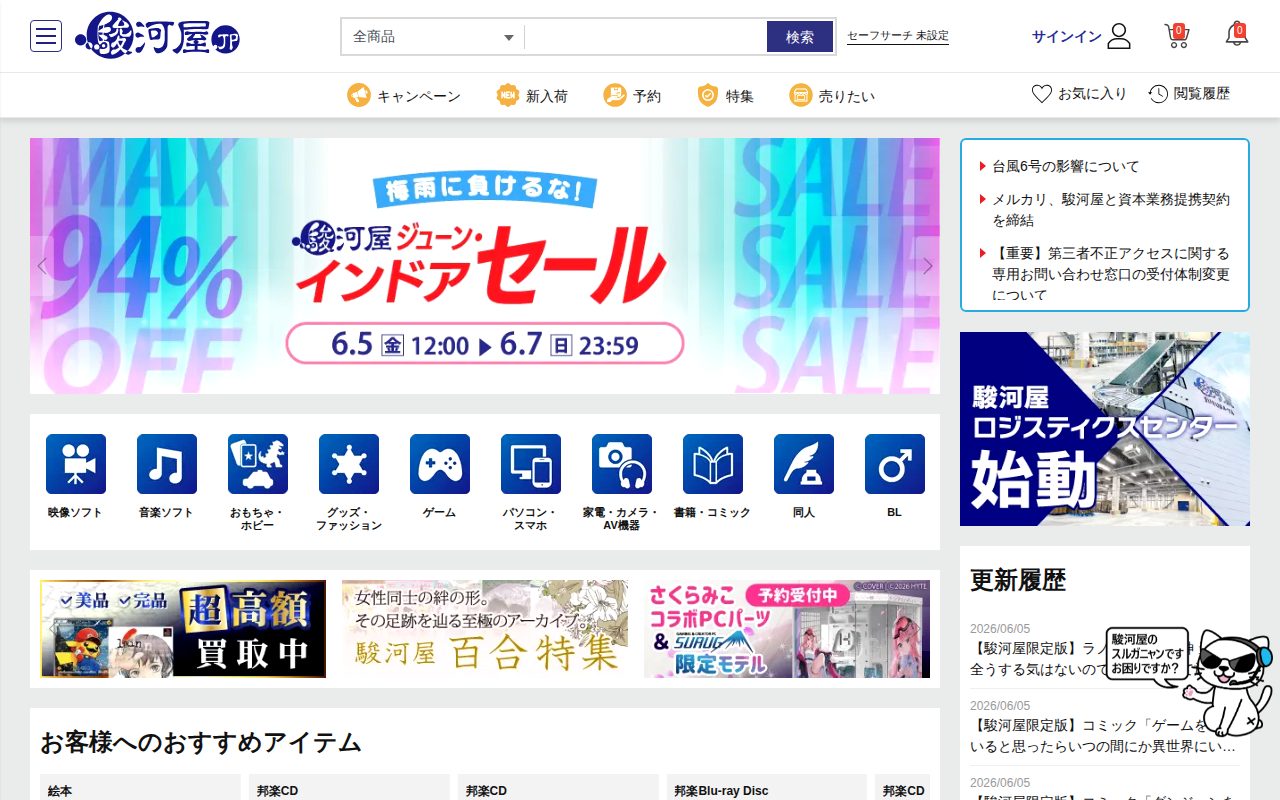Open the 新入荷 menu item
The width and height of the screenshot is (1280, 800).
pyautogui.click(x=532, y=95)
